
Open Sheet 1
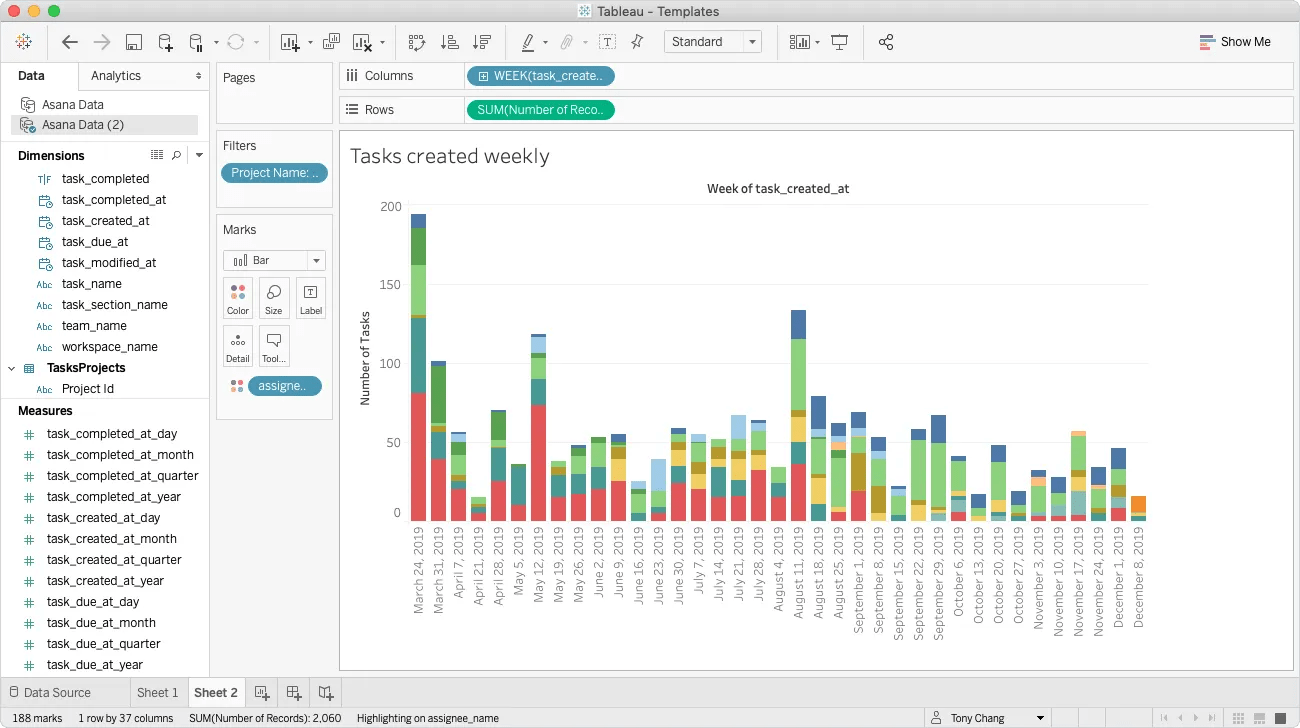(x=157, y=692)
